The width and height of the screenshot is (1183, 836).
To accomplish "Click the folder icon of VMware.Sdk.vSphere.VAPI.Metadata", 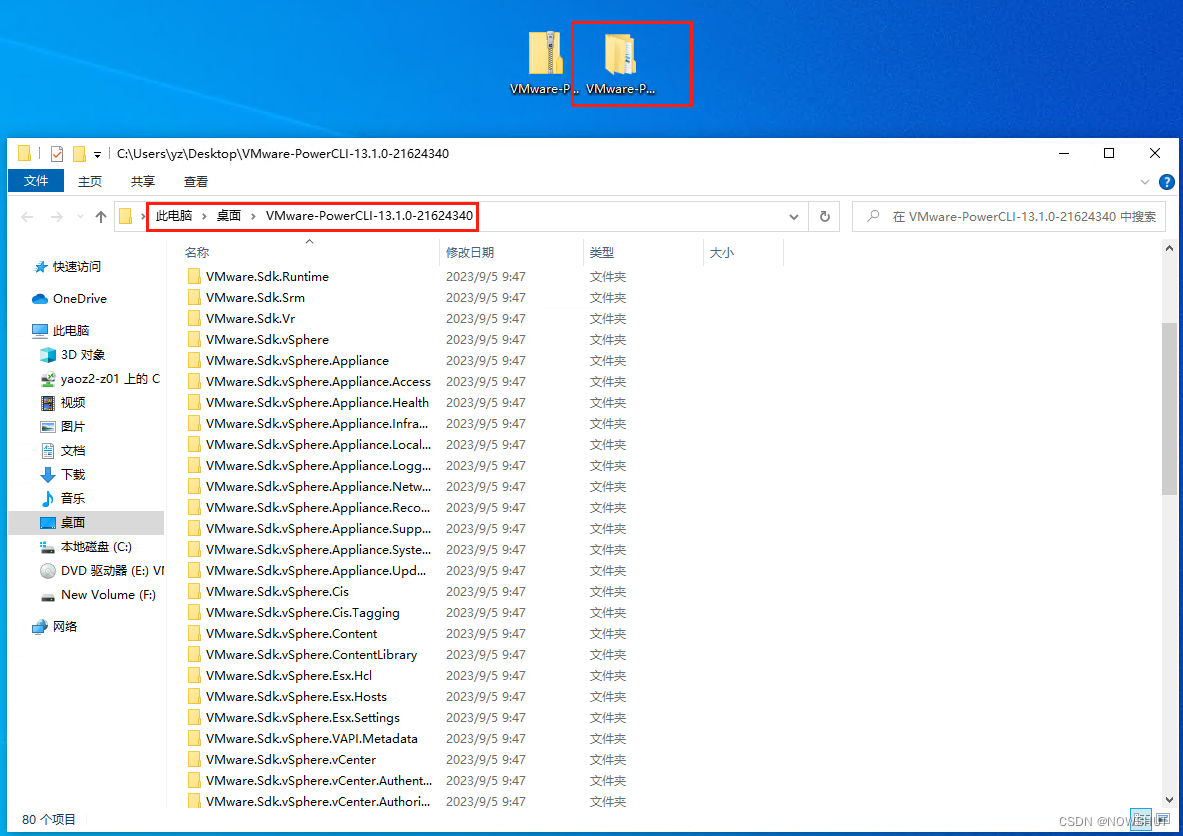I will coord(195,739).
